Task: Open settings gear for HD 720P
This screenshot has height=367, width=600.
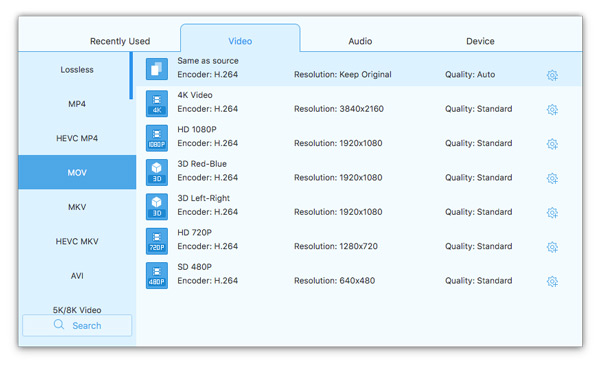Action: 552,247
